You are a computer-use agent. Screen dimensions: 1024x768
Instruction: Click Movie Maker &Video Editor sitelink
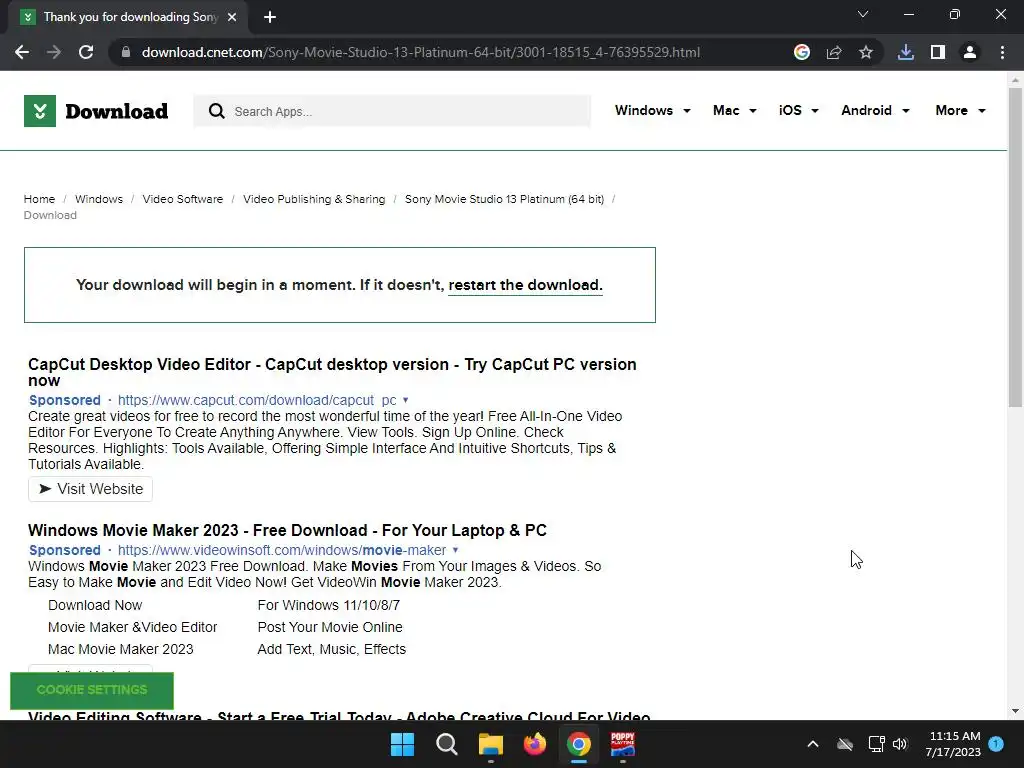tap(133, 628)
